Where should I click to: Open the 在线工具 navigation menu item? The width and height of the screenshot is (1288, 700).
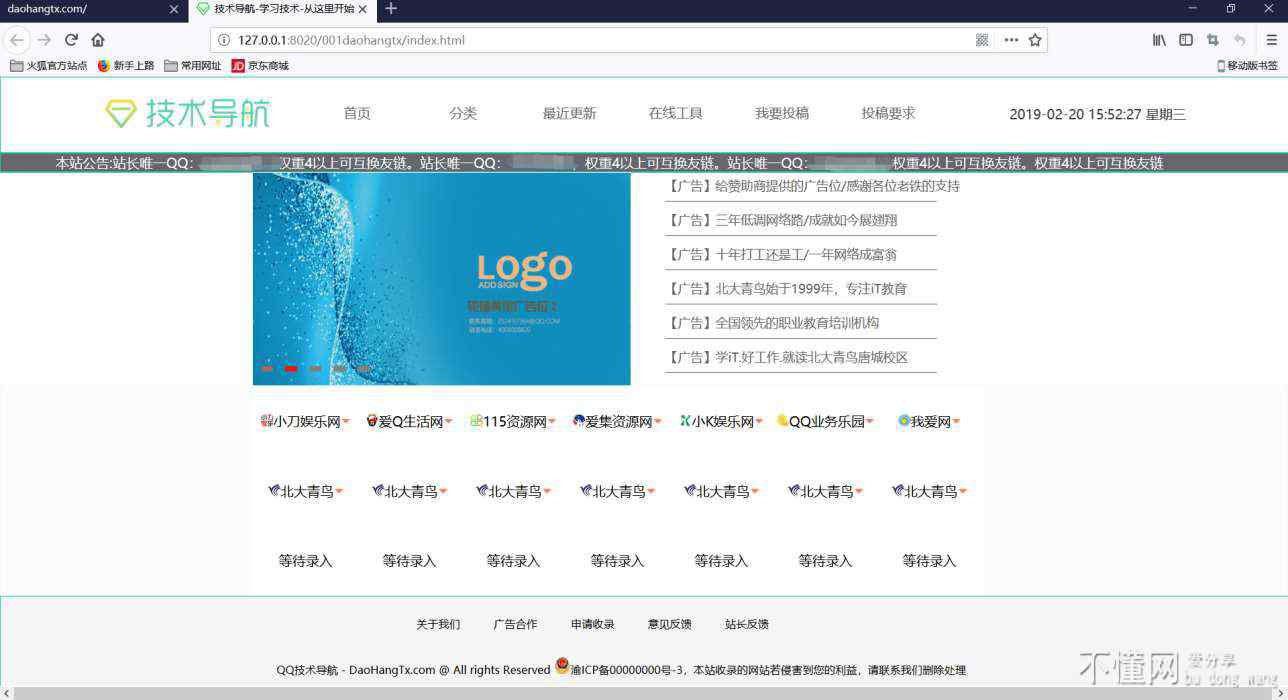(675, 114)
